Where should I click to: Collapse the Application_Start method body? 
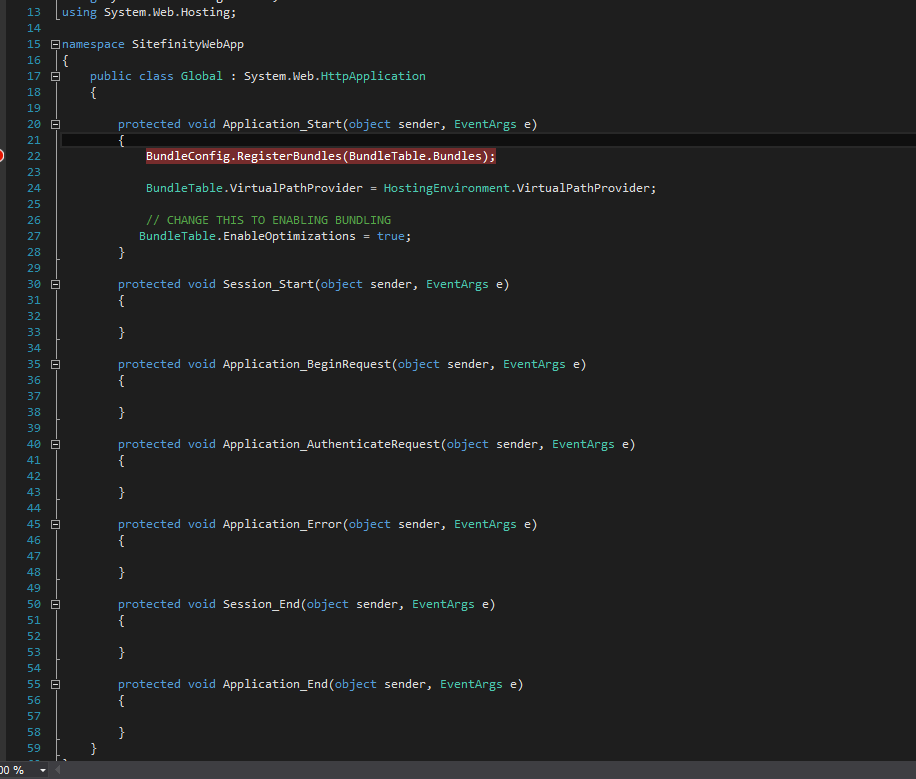(x=55, y=123)
